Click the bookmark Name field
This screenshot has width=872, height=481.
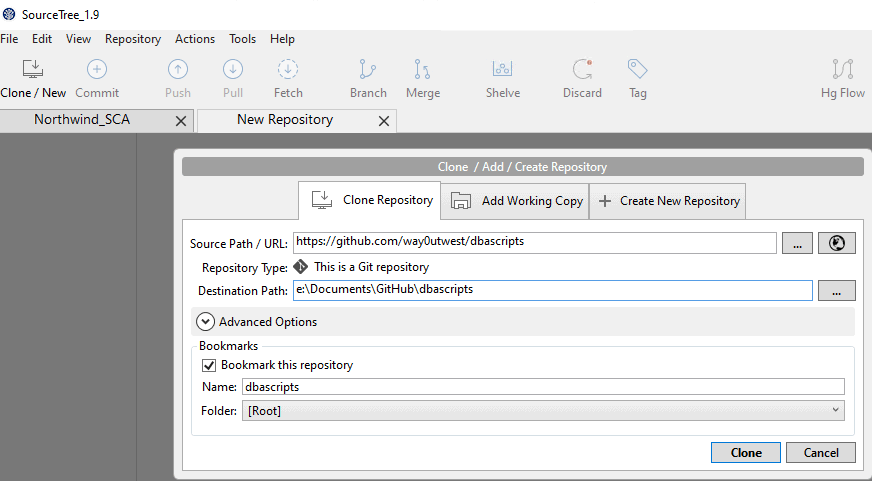click(x=543, y=386)
